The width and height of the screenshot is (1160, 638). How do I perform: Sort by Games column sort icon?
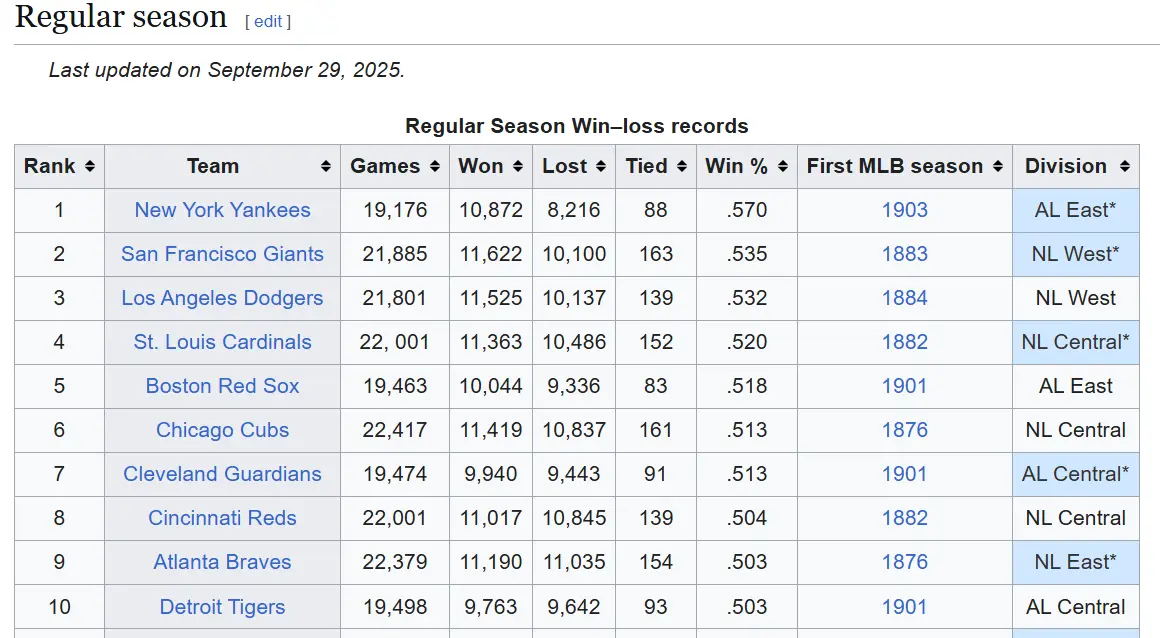[x=435, y=167]
